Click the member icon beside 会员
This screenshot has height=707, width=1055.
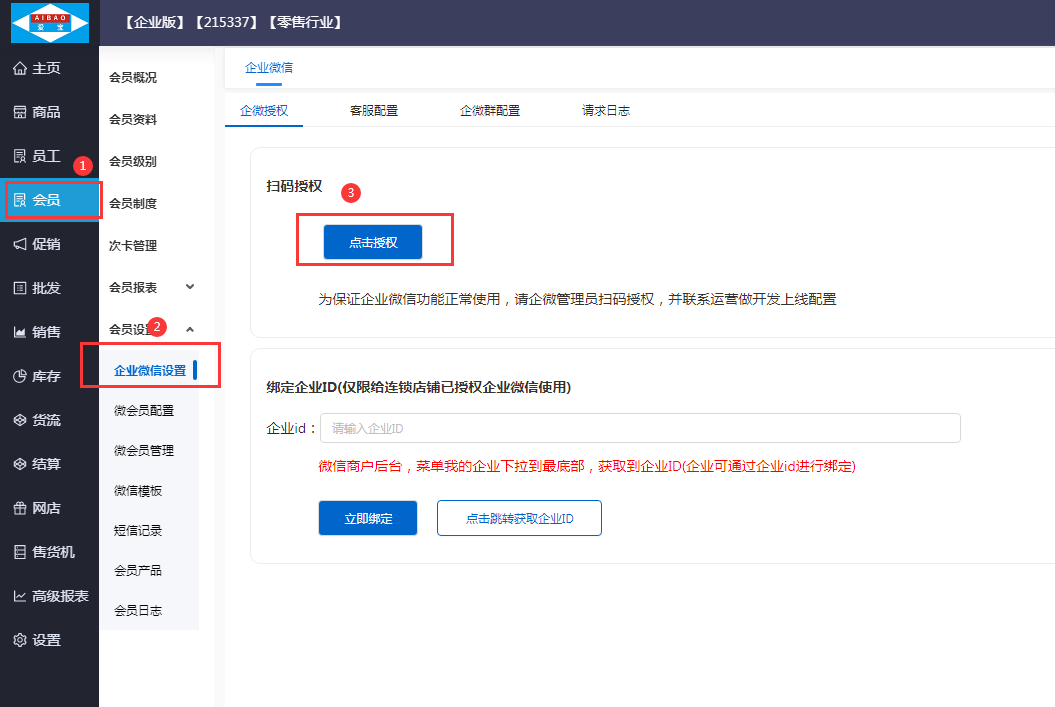point(20,200)
